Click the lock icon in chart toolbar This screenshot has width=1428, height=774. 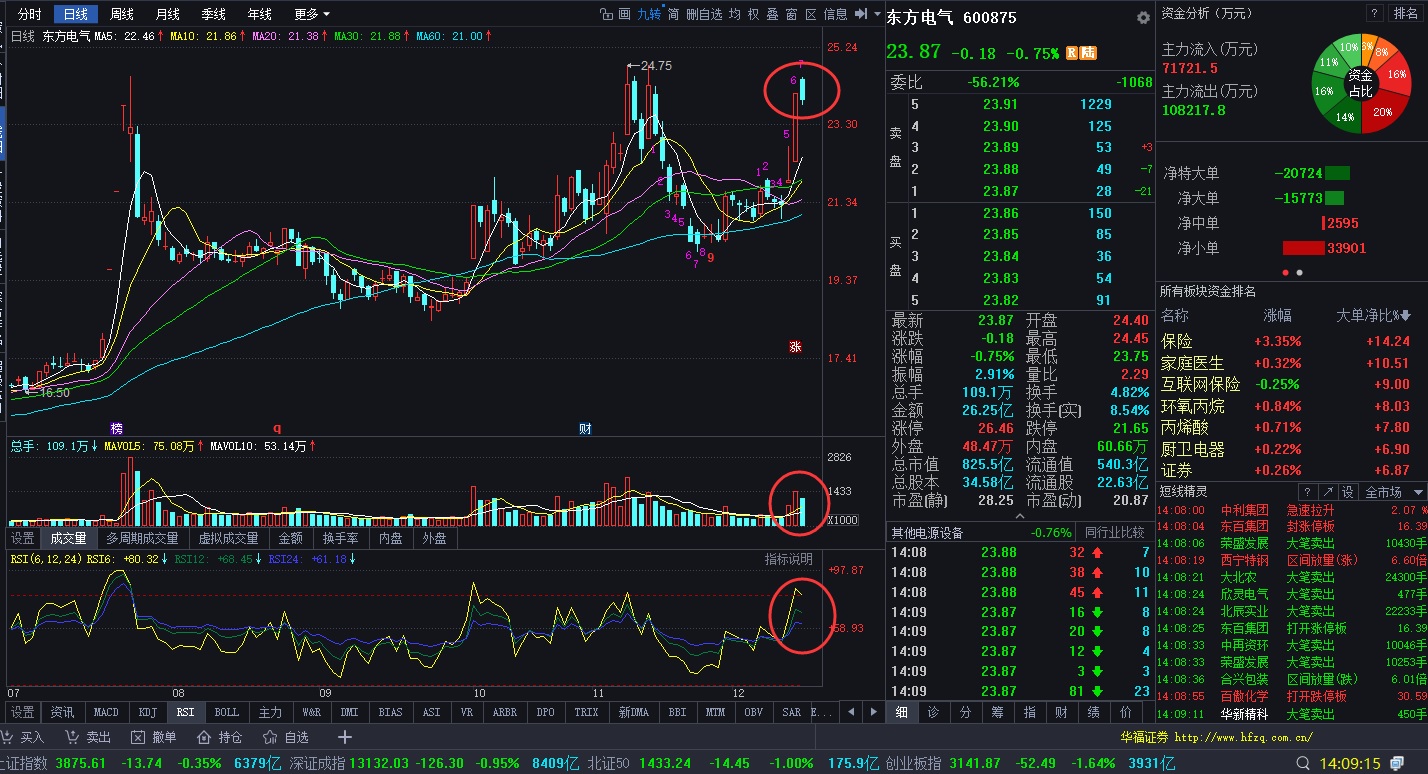click(605, 14)
